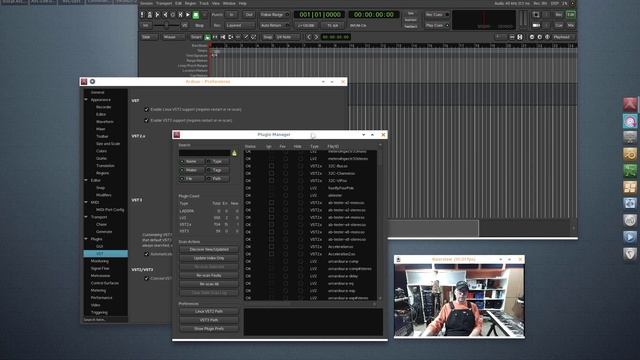Click the Plugin Manager search field
640x360 pixels.
(204, 153)
